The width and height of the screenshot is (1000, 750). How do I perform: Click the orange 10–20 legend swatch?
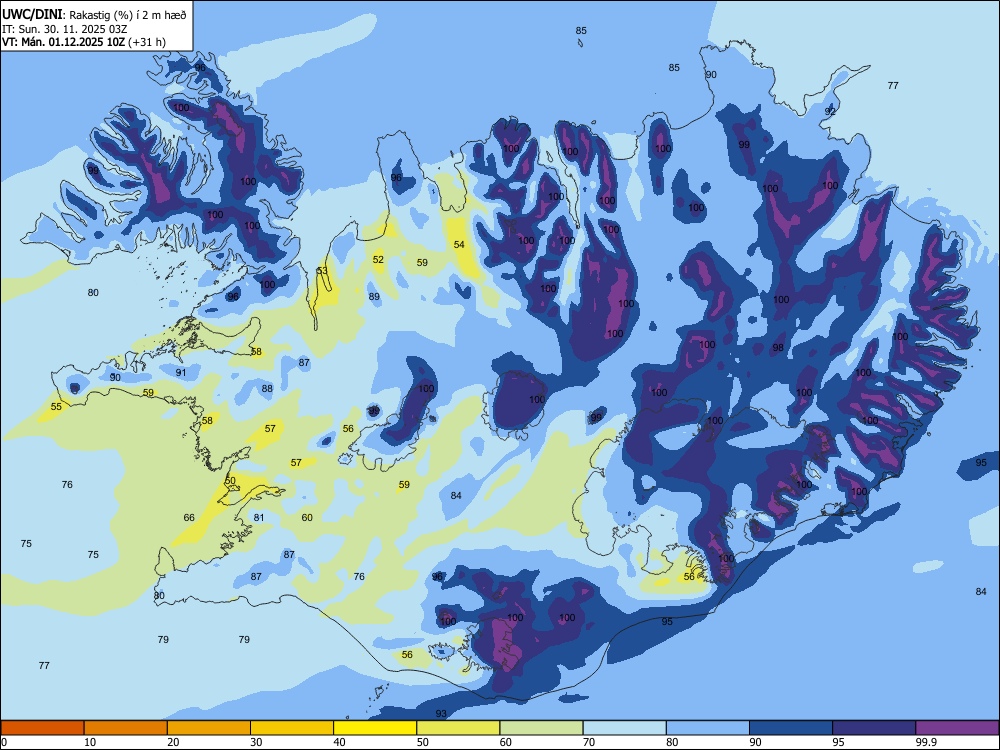pyautogui.click(x=126, y=728)
